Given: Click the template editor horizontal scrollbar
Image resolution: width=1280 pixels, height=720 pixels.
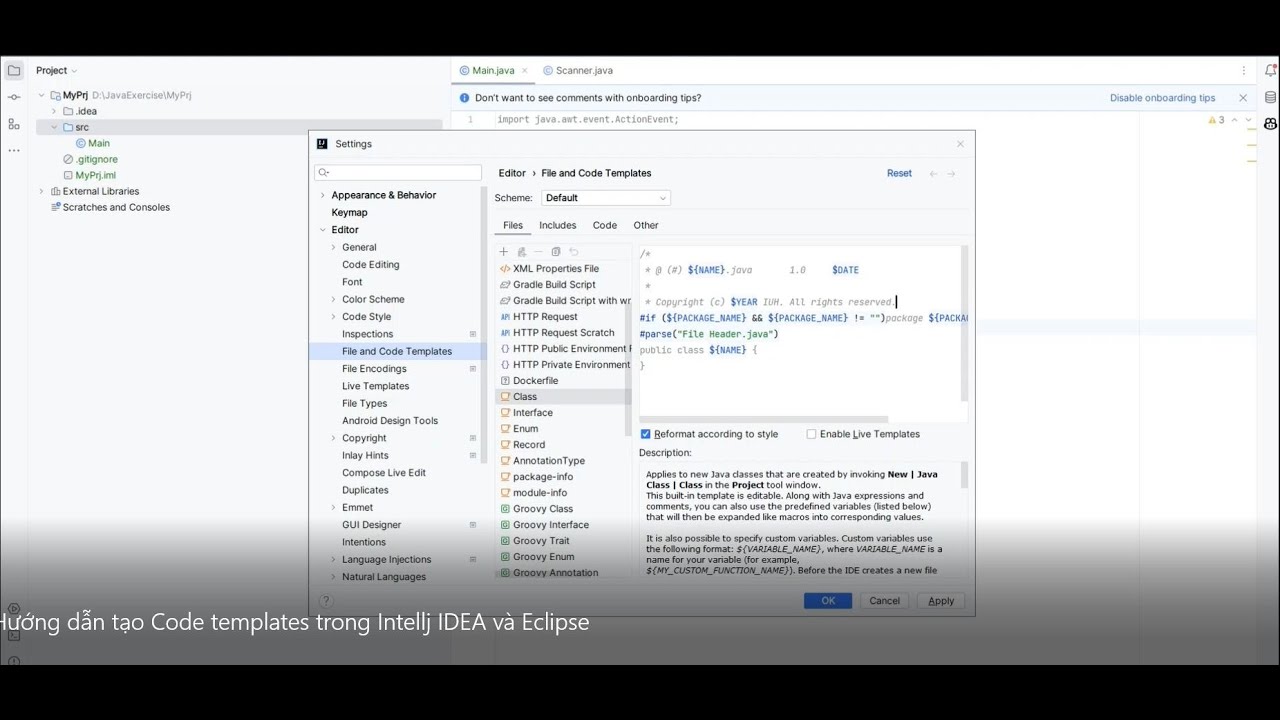Looking at the screenshot, I should [x=765, y=419].
